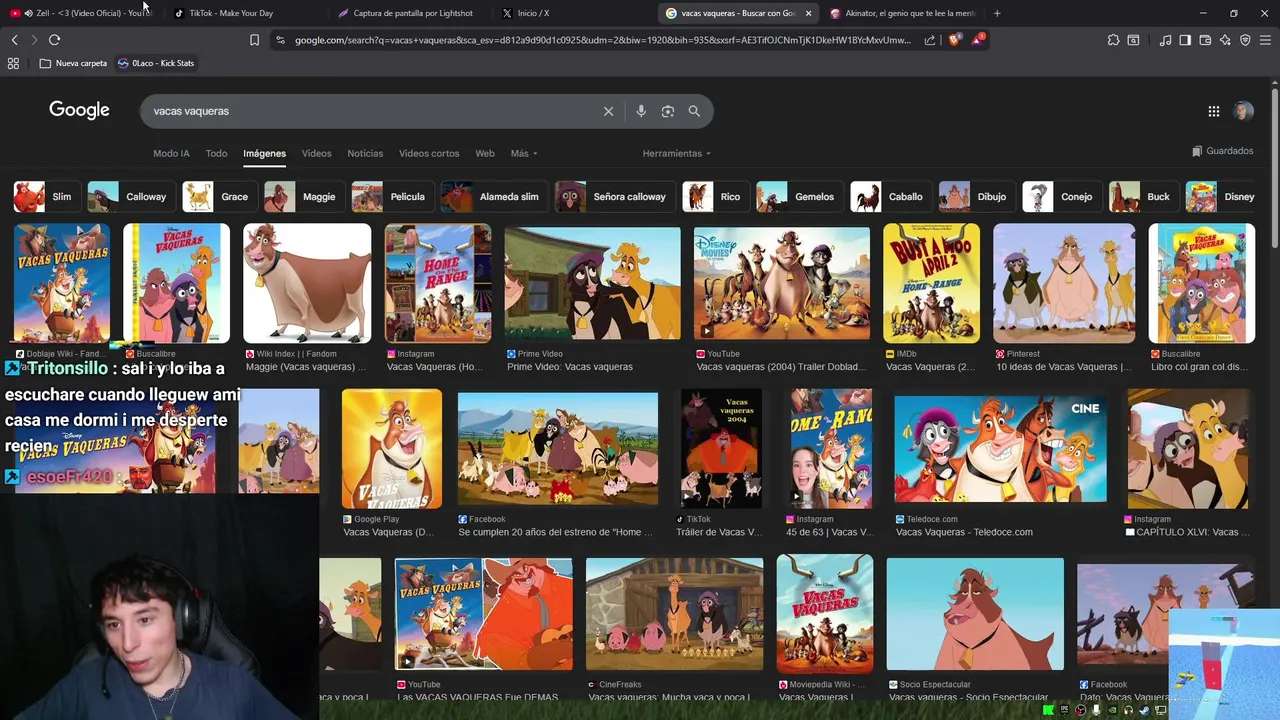Click the browser address bar URL

[603, 40]
